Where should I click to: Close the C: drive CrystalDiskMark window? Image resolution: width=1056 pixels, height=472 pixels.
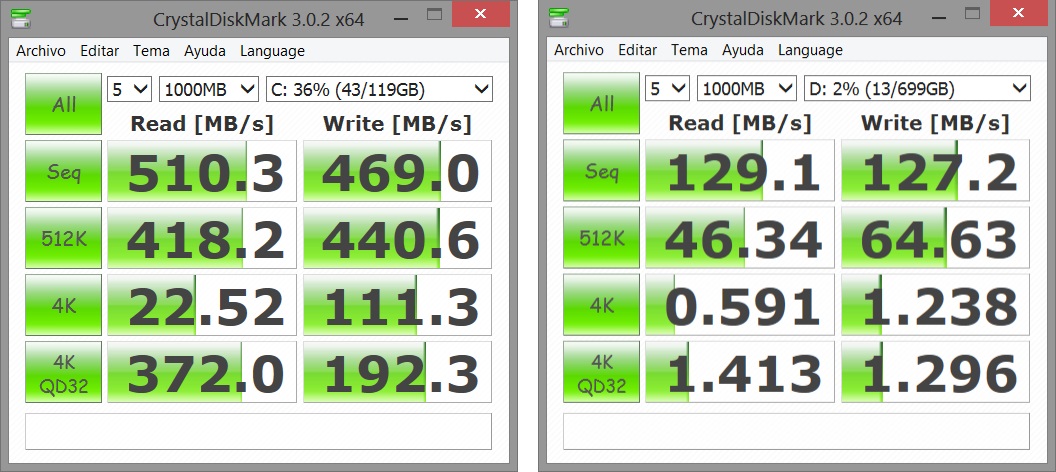[480, 15]
